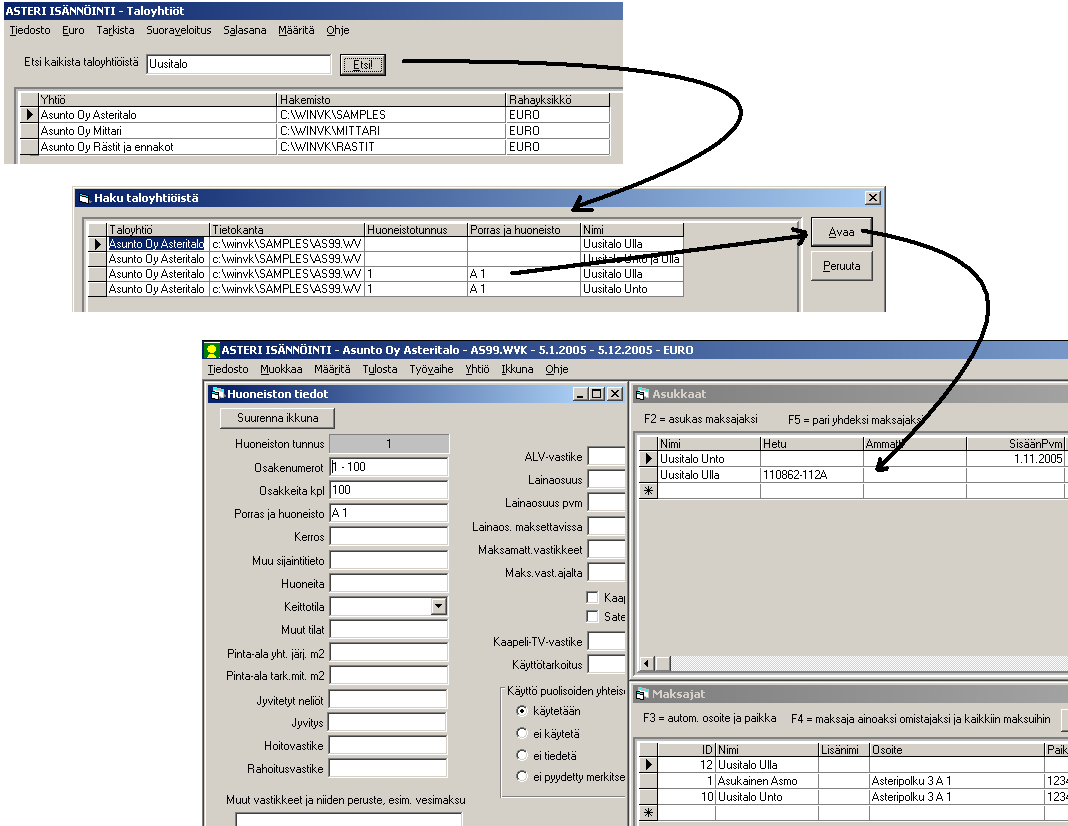Maximize the Huoneiston tiedot window
The height and width of the screenshot is (826, 1068).
[x=597, y=394]
